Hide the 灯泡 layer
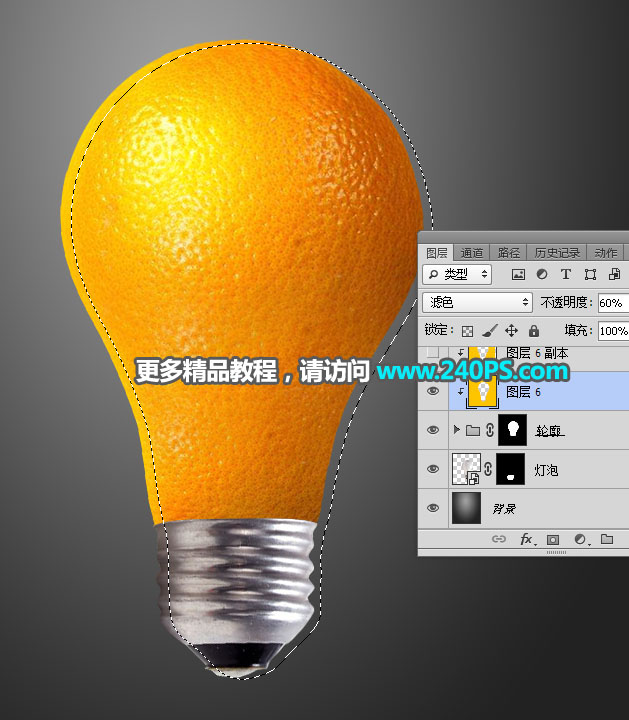This screenshot has height=720, width=629. 432,469
